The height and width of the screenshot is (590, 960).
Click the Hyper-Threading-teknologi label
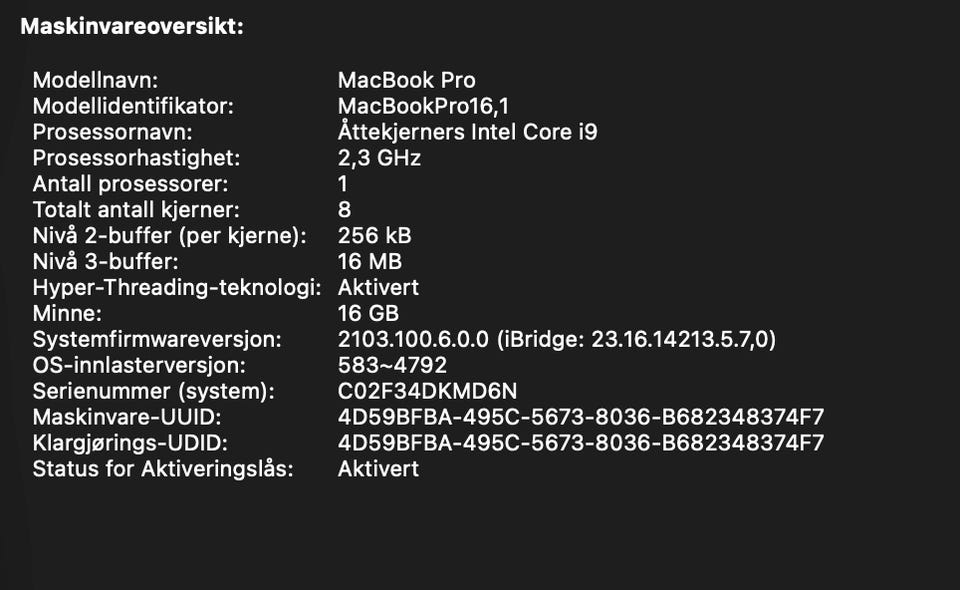(176, 288)
